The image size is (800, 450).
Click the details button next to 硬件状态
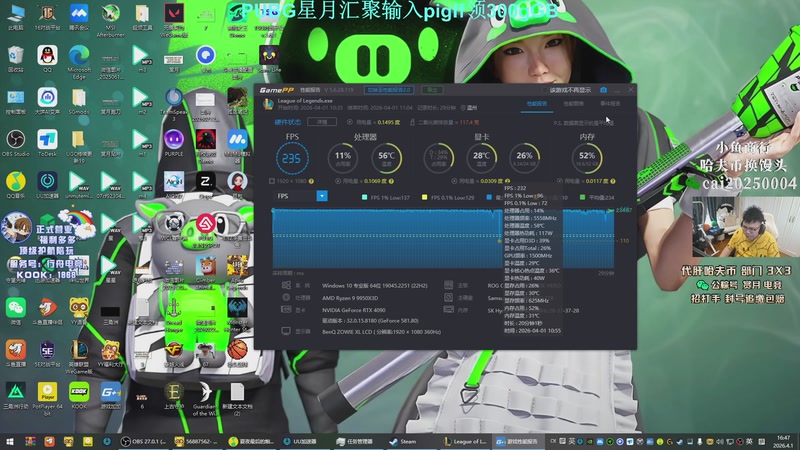click(x=321, y=122)
